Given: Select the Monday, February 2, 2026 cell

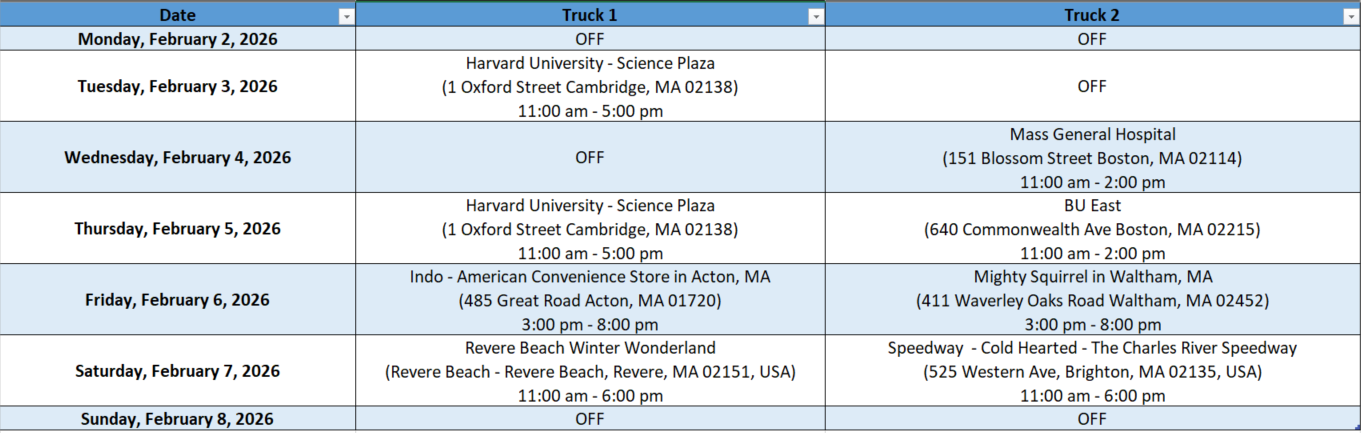Looking at the screenshot, I should [x=178, y=39].
